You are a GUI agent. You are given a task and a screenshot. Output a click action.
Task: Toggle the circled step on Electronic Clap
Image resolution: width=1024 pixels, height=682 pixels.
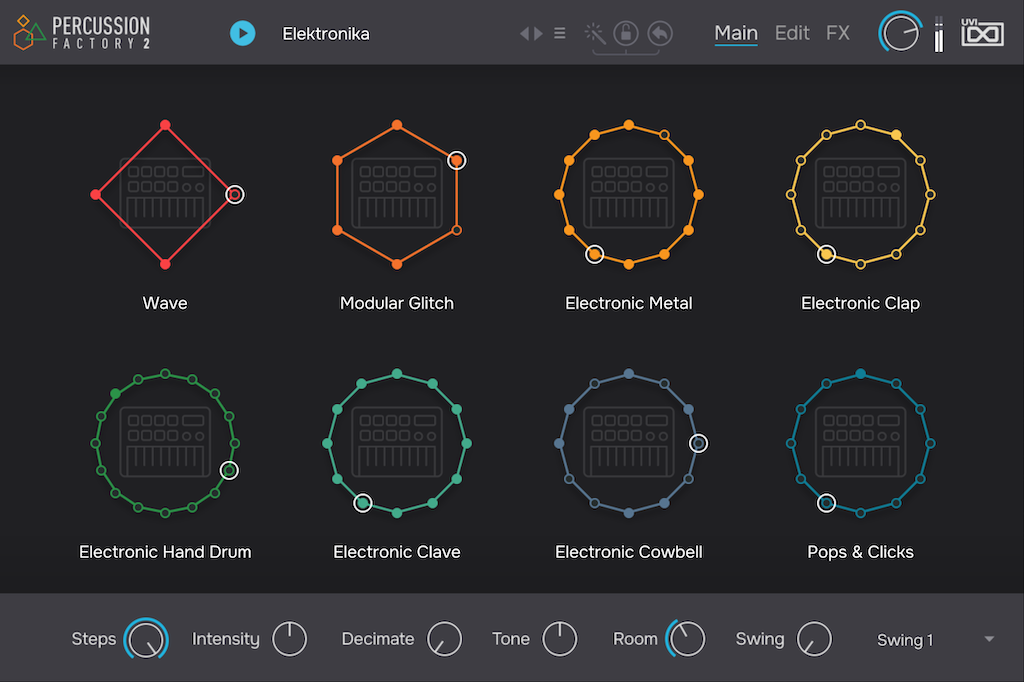(x=826, y=254)
